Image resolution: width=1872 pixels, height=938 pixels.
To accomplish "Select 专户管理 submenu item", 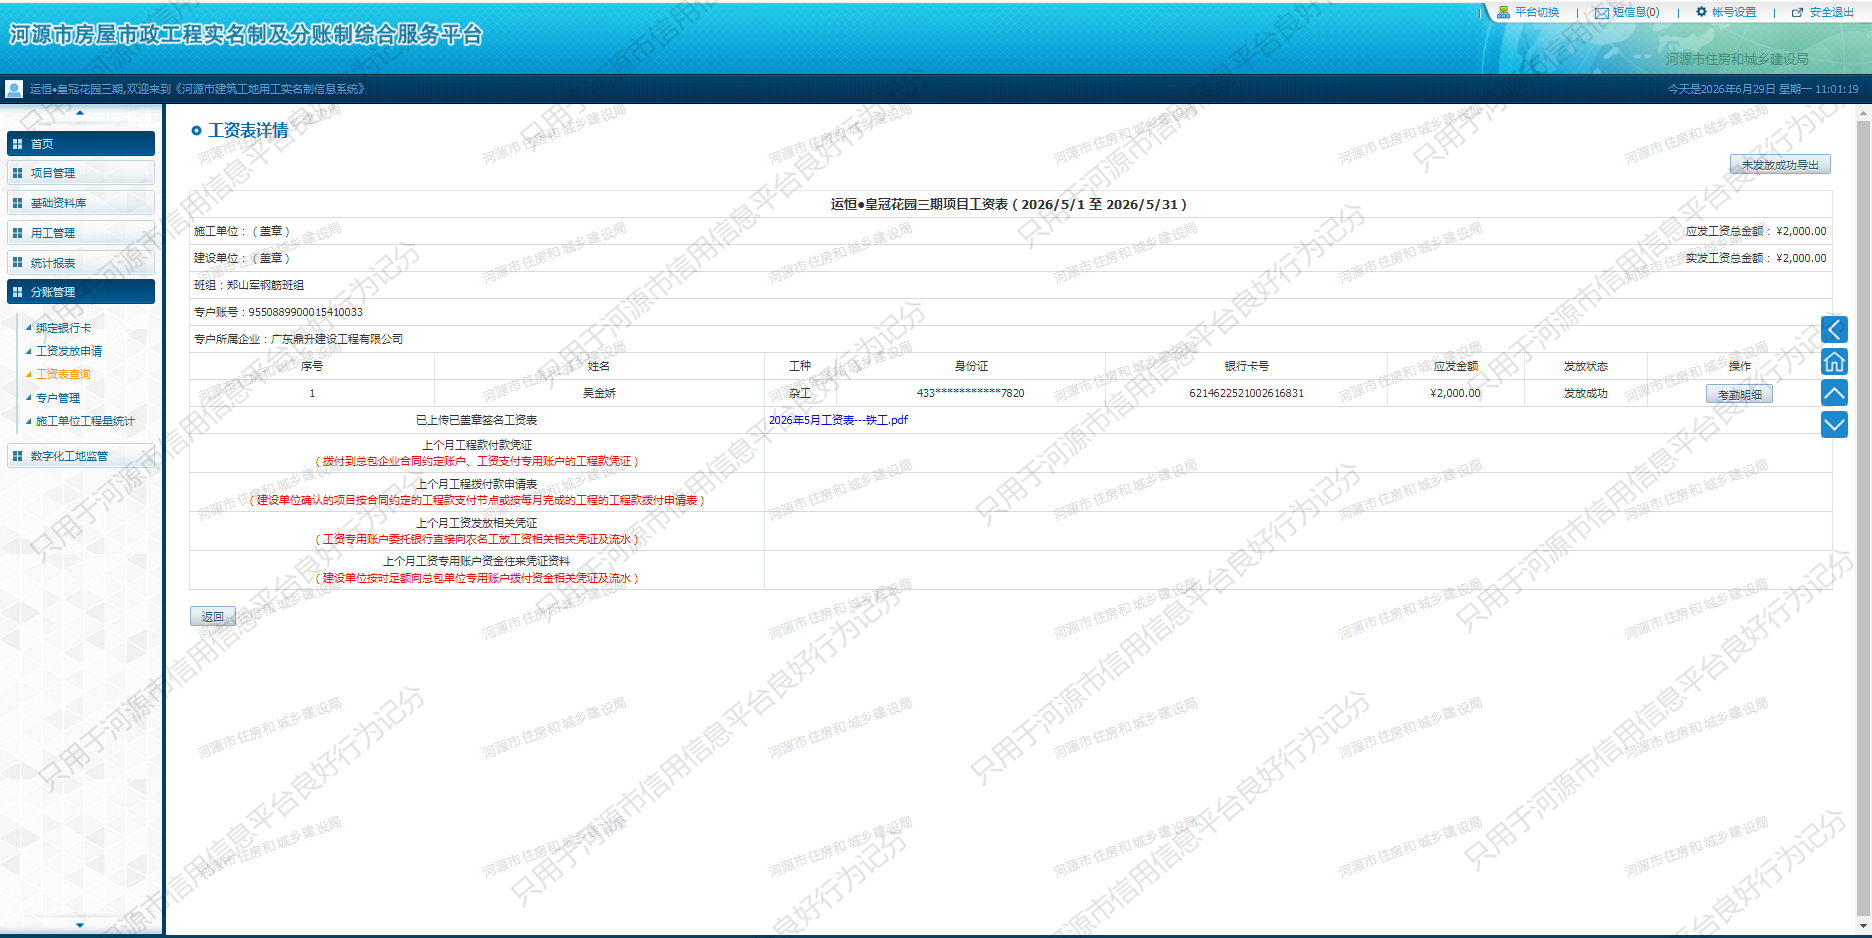I will (x=58, y=398).
